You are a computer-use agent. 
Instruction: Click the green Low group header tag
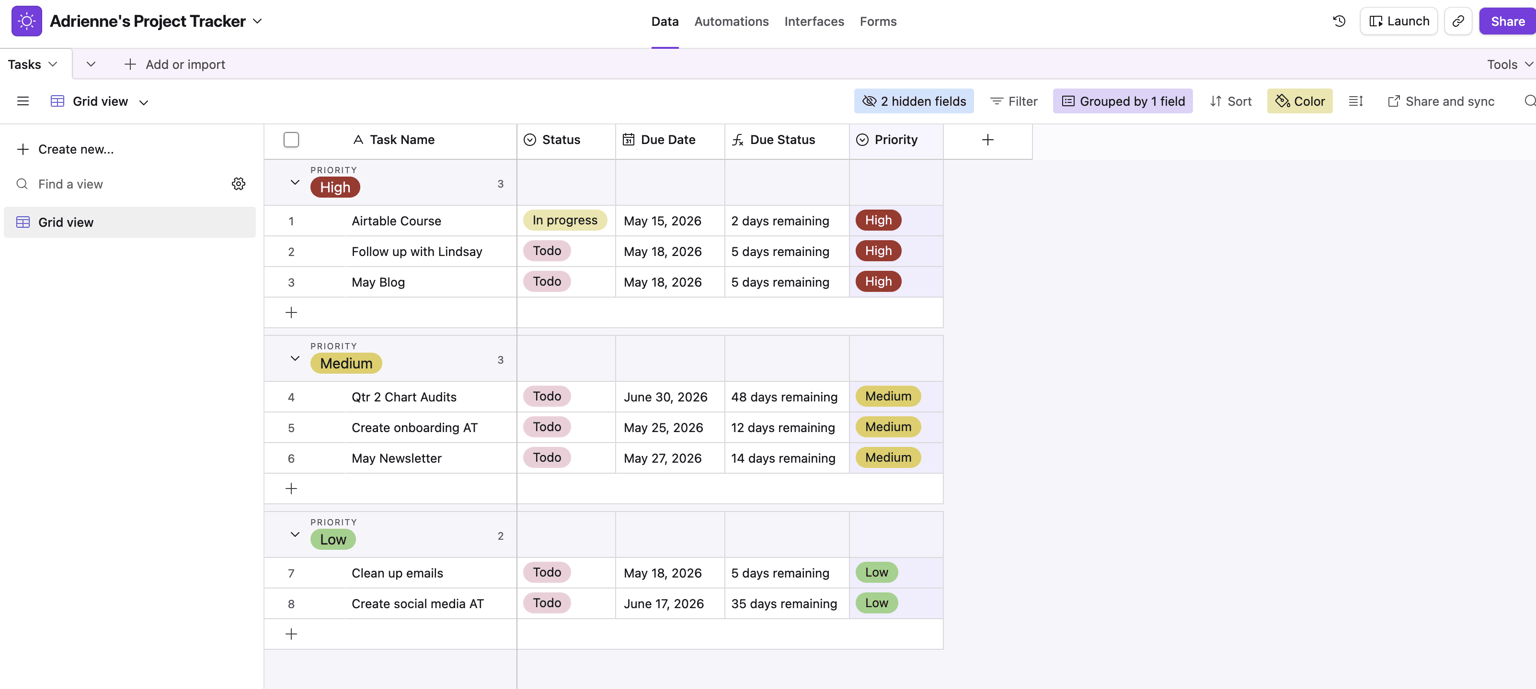[333, 539]
